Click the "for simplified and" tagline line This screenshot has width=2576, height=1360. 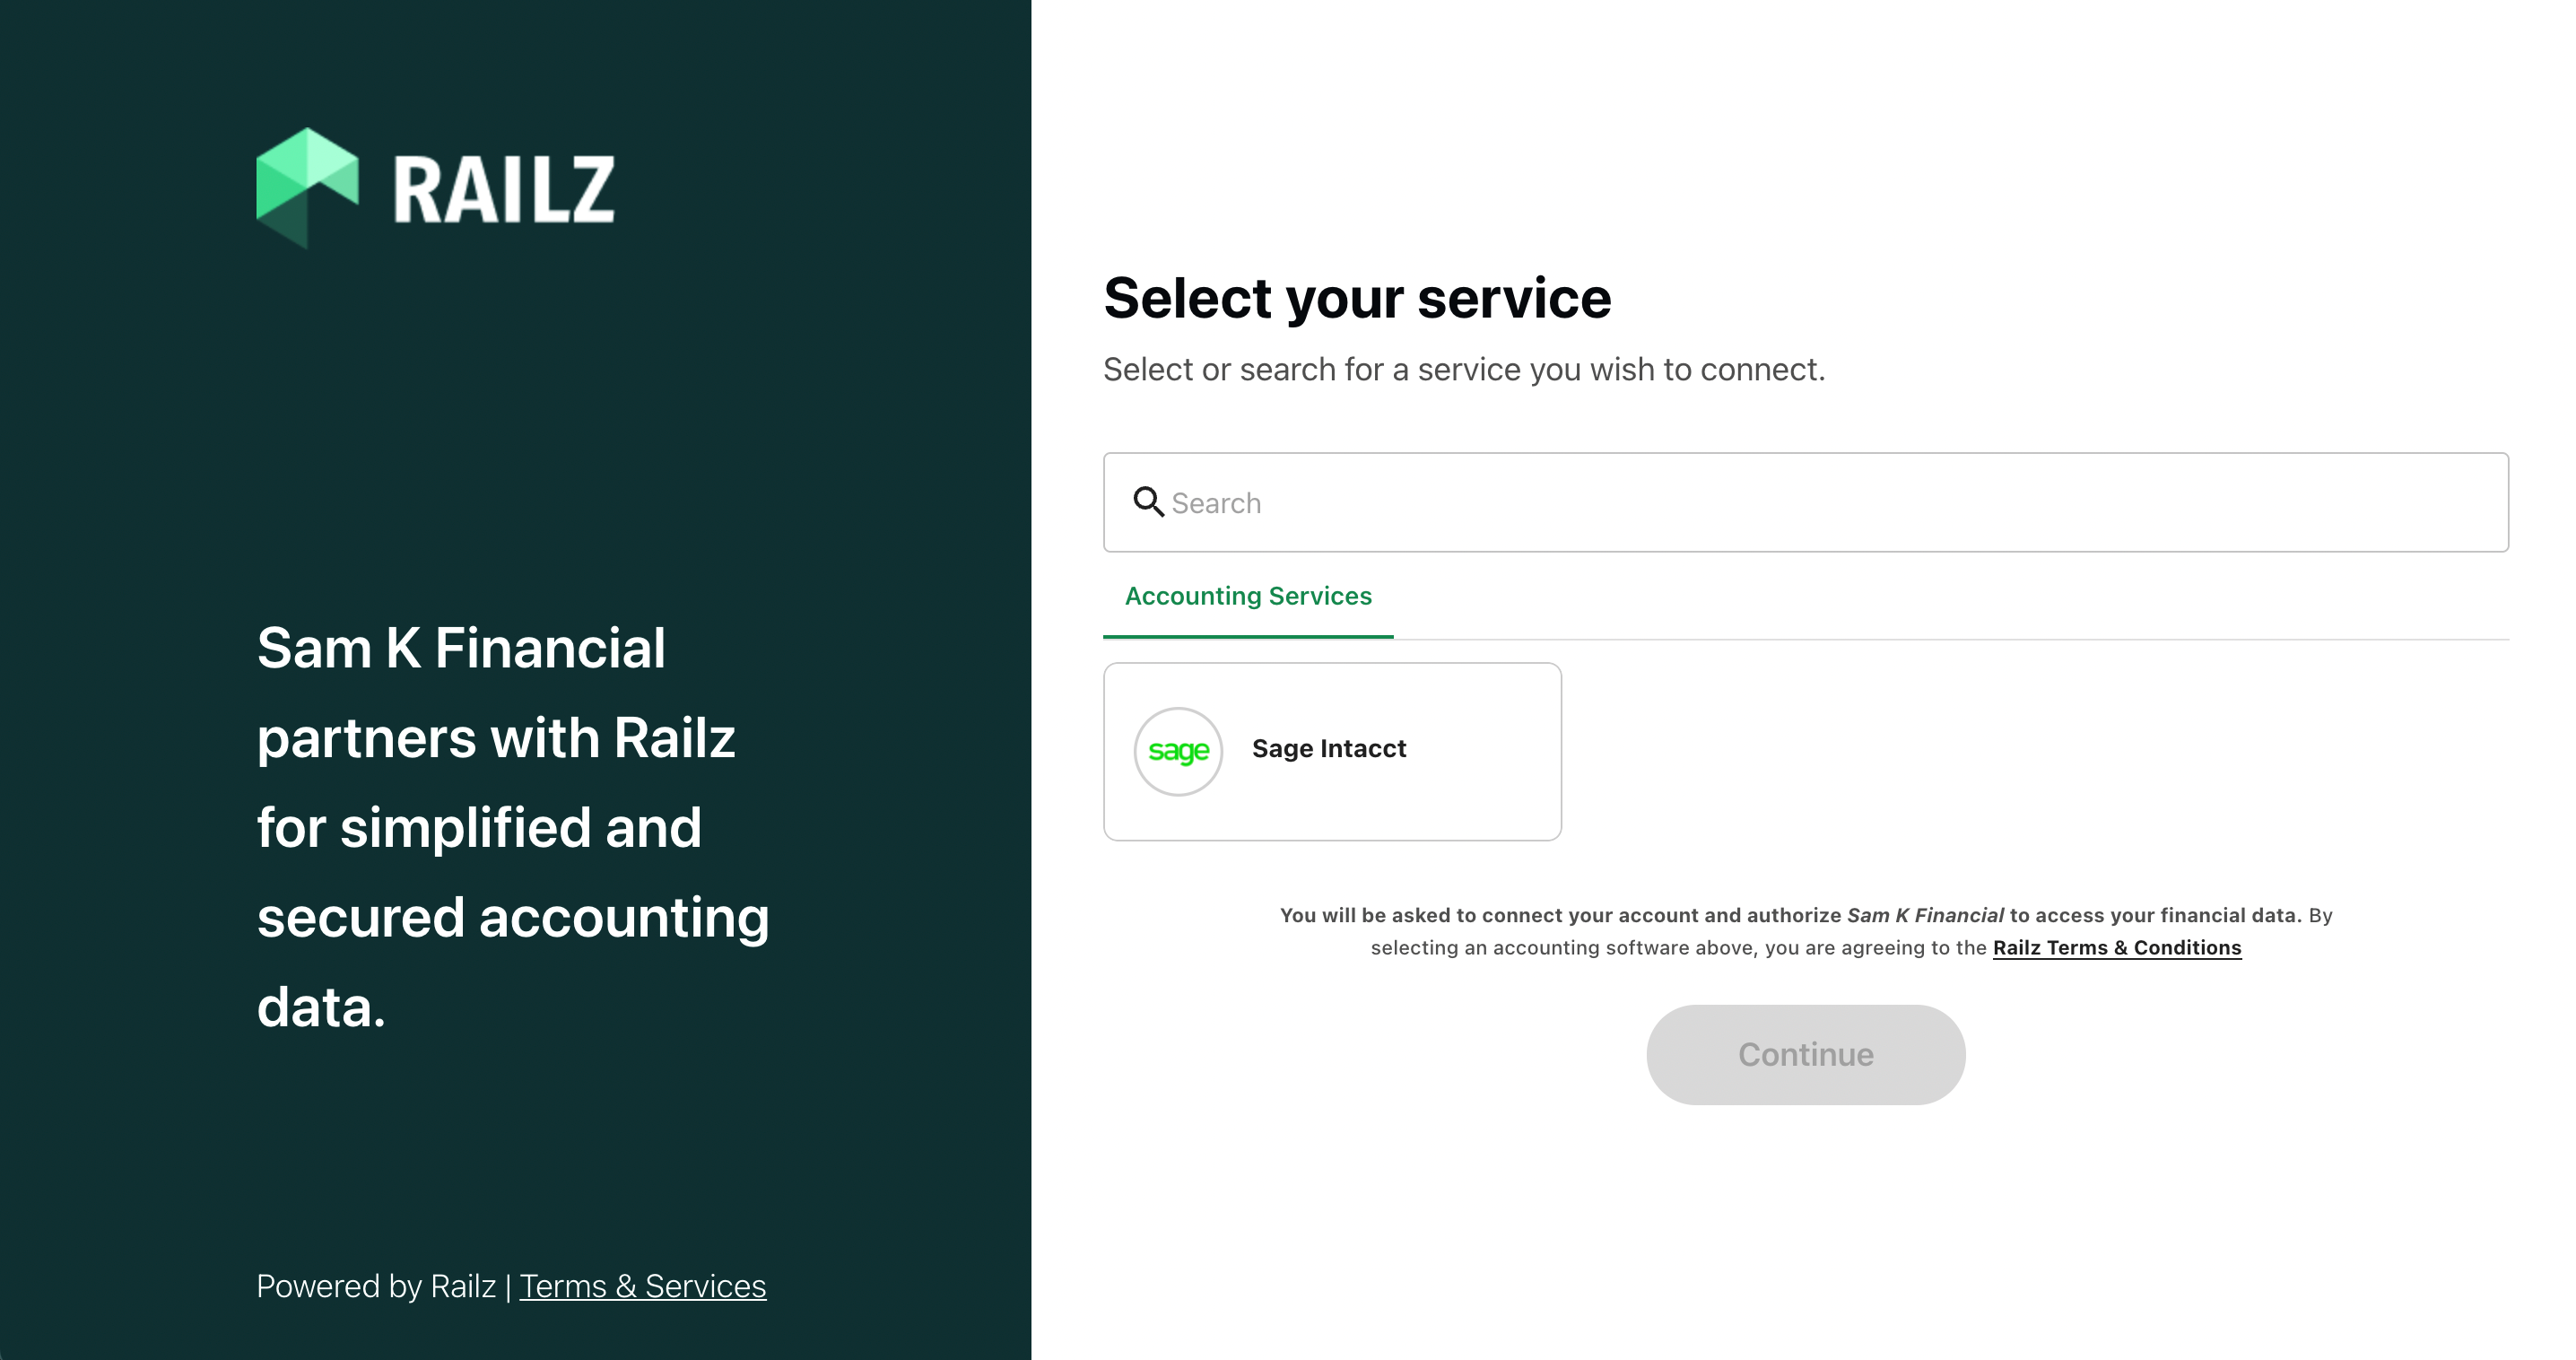coord(479,828)
